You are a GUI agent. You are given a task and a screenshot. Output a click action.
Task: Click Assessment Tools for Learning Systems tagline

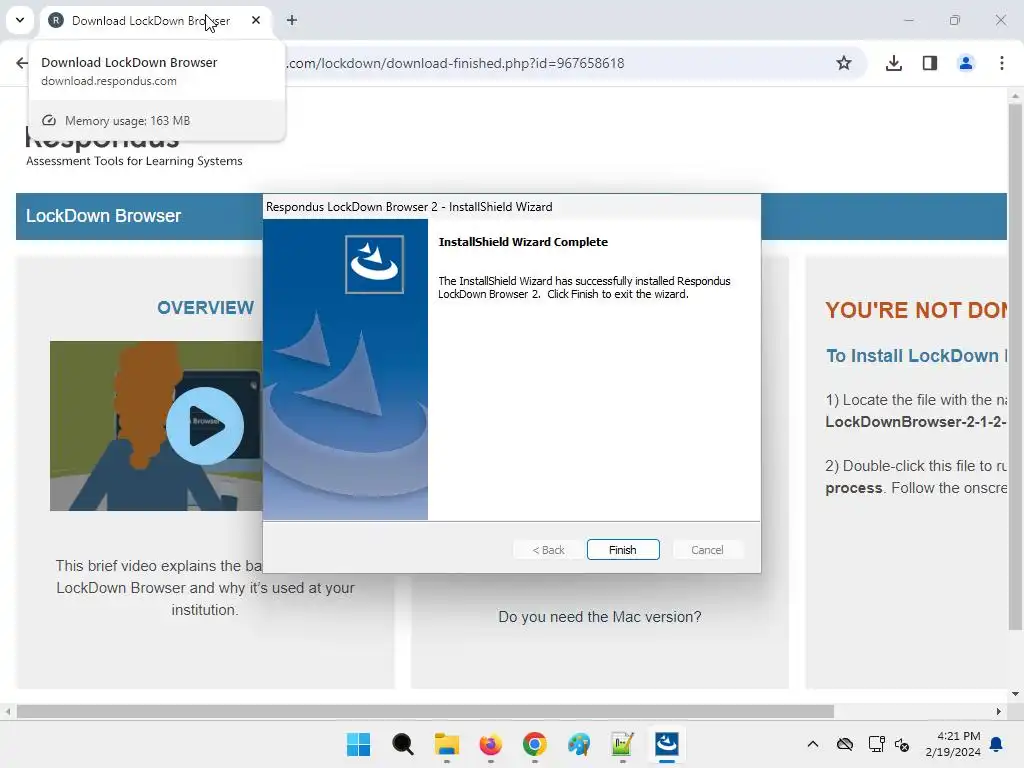[x=134, y=161]
